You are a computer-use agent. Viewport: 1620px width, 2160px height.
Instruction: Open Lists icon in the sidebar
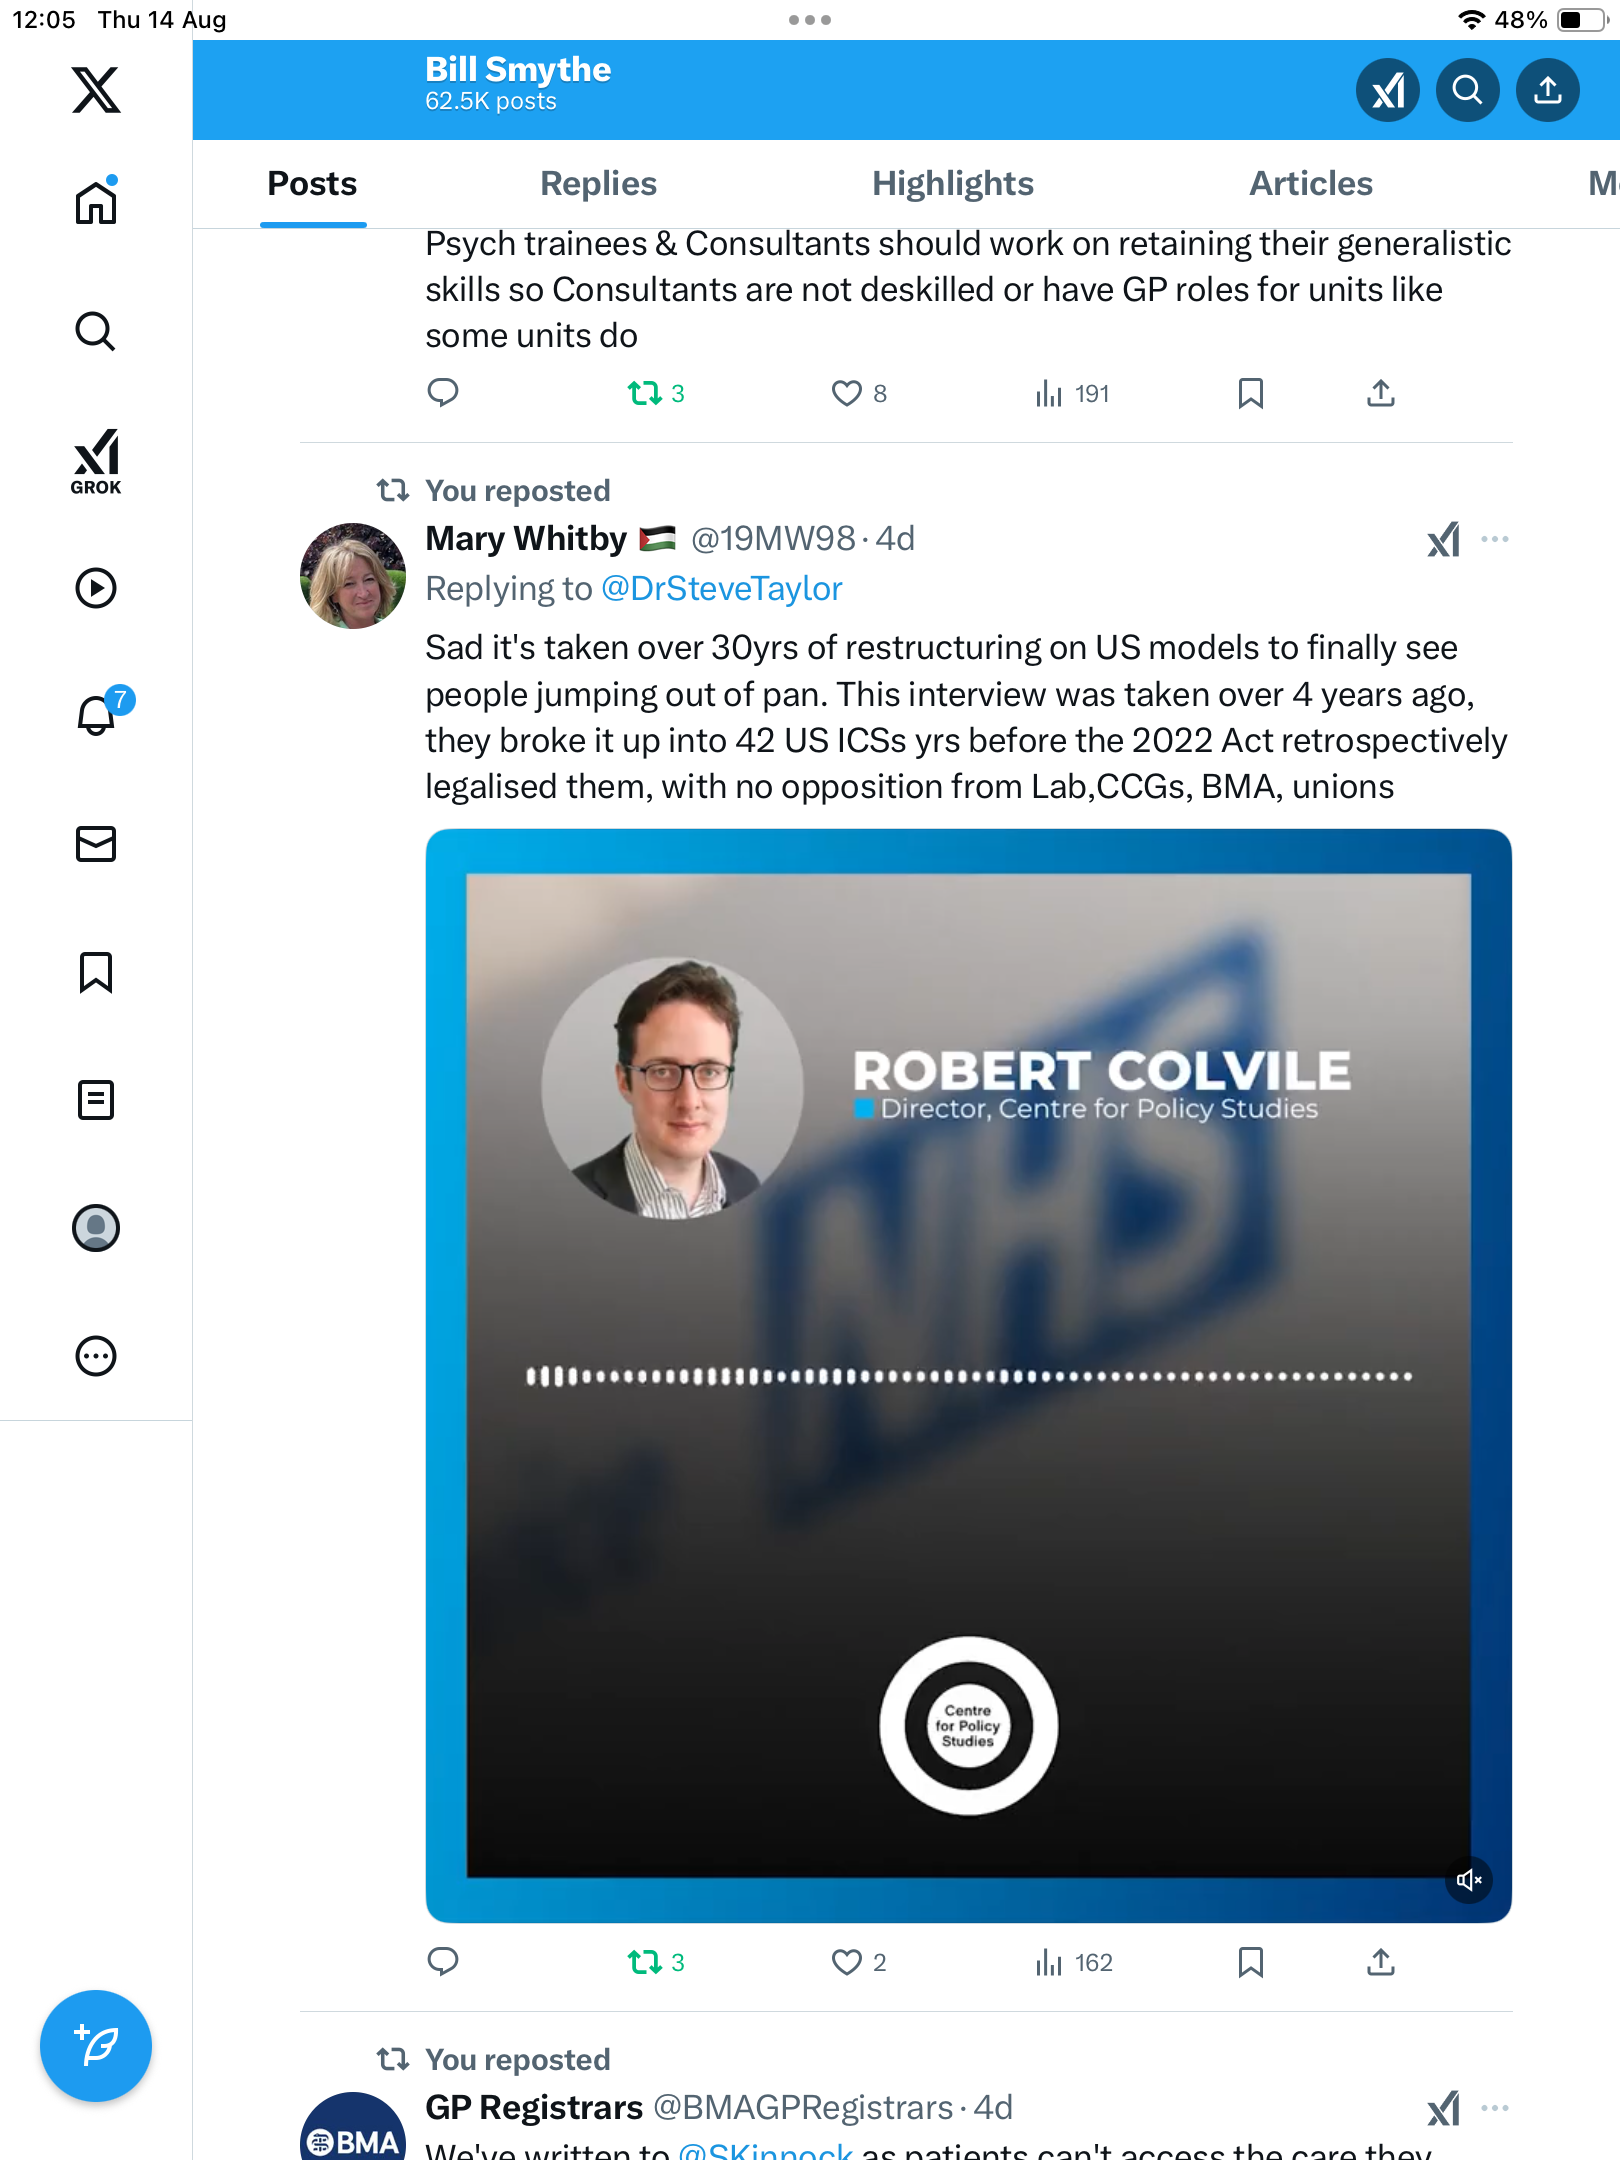[x=96, y=1100]
